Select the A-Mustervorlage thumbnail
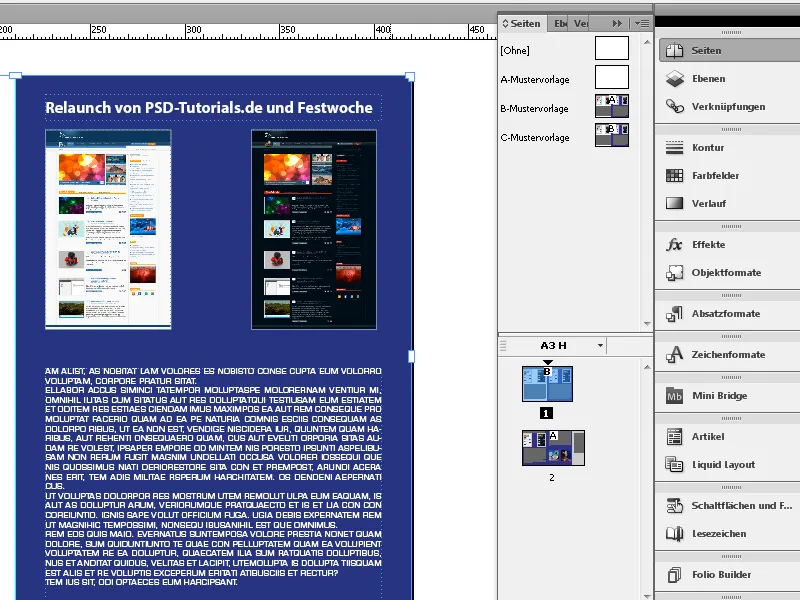The image size is (800, 600). click(612, 77)
